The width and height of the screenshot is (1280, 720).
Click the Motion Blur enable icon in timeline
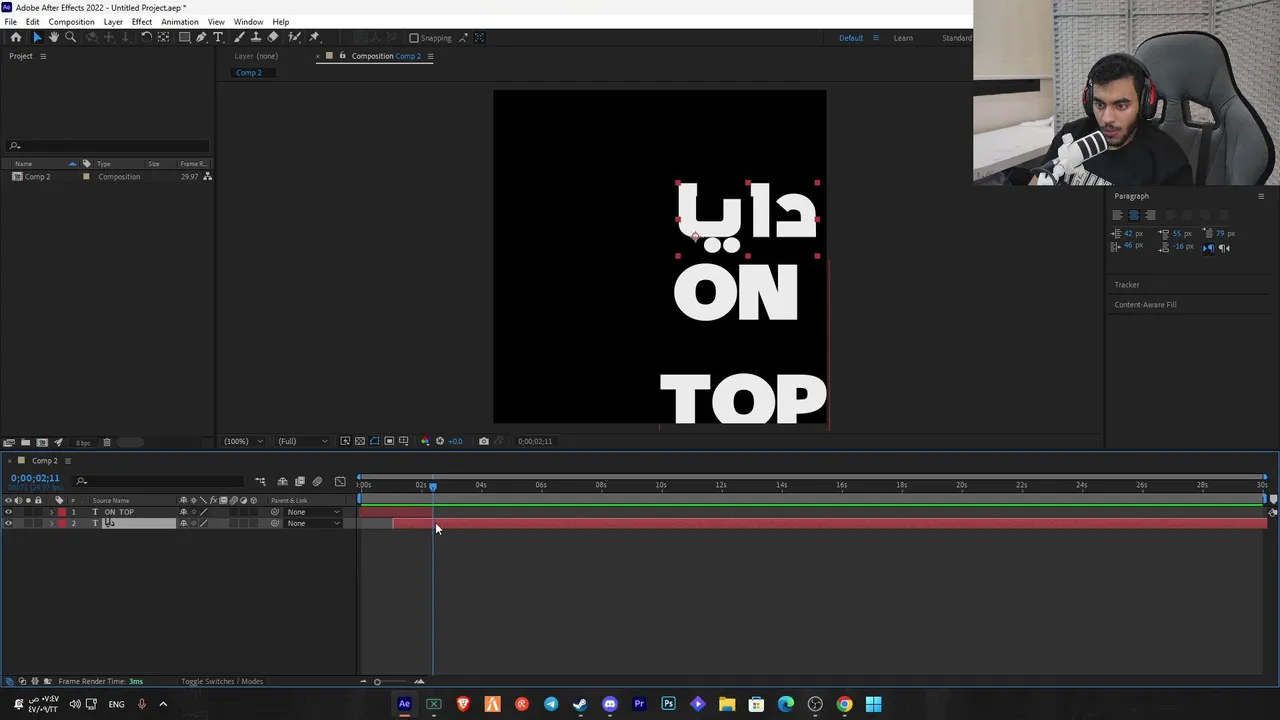coord(317,481)
